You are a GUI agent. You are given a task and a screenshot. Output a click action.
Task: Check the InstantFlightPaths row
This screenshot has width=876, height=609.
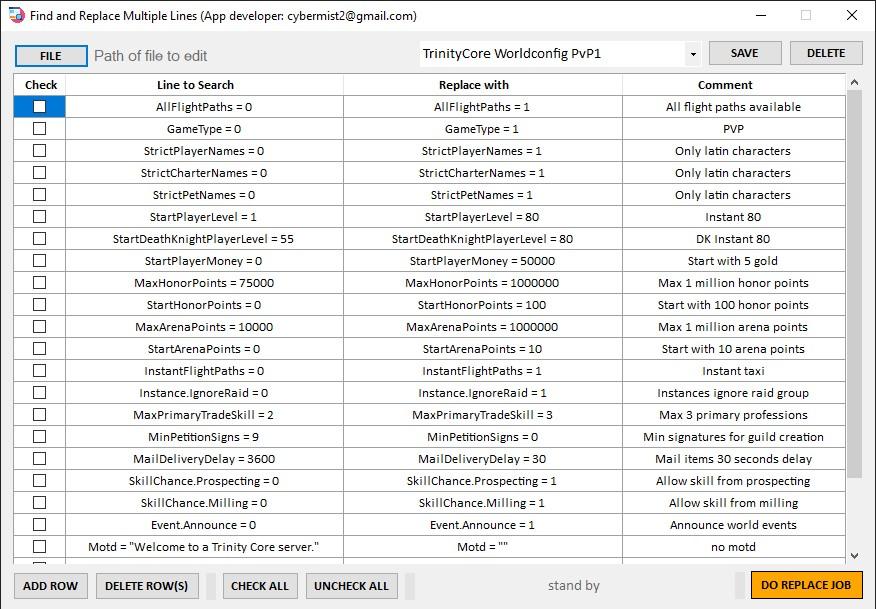pos(38,371)
